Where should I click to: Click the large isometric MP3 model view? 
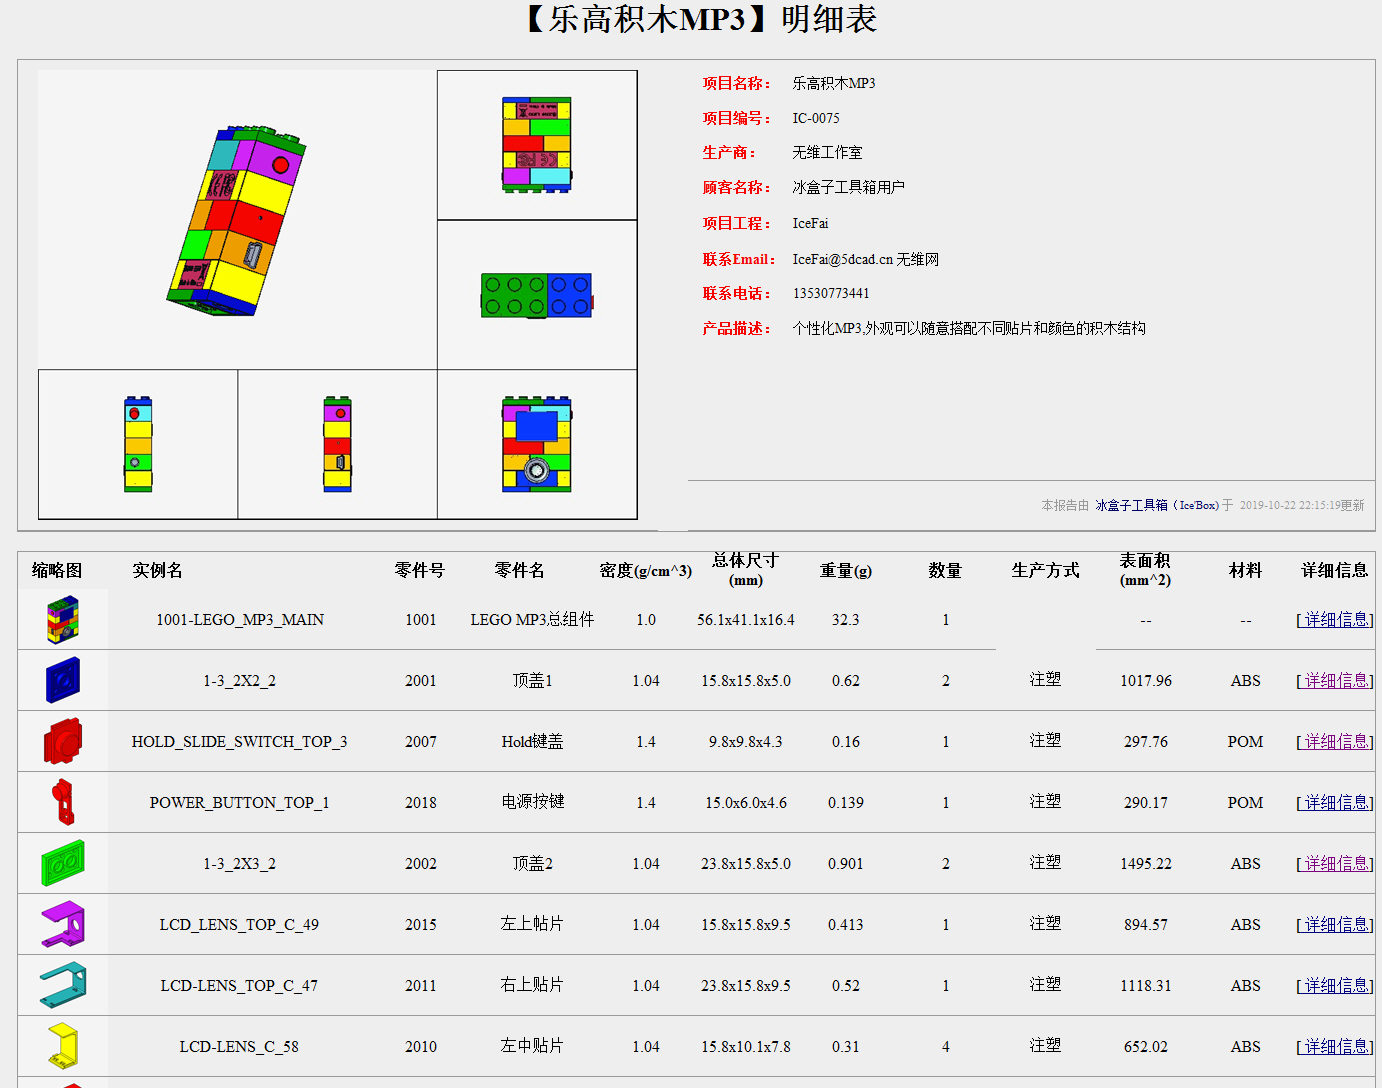click(x=237, y=220)
